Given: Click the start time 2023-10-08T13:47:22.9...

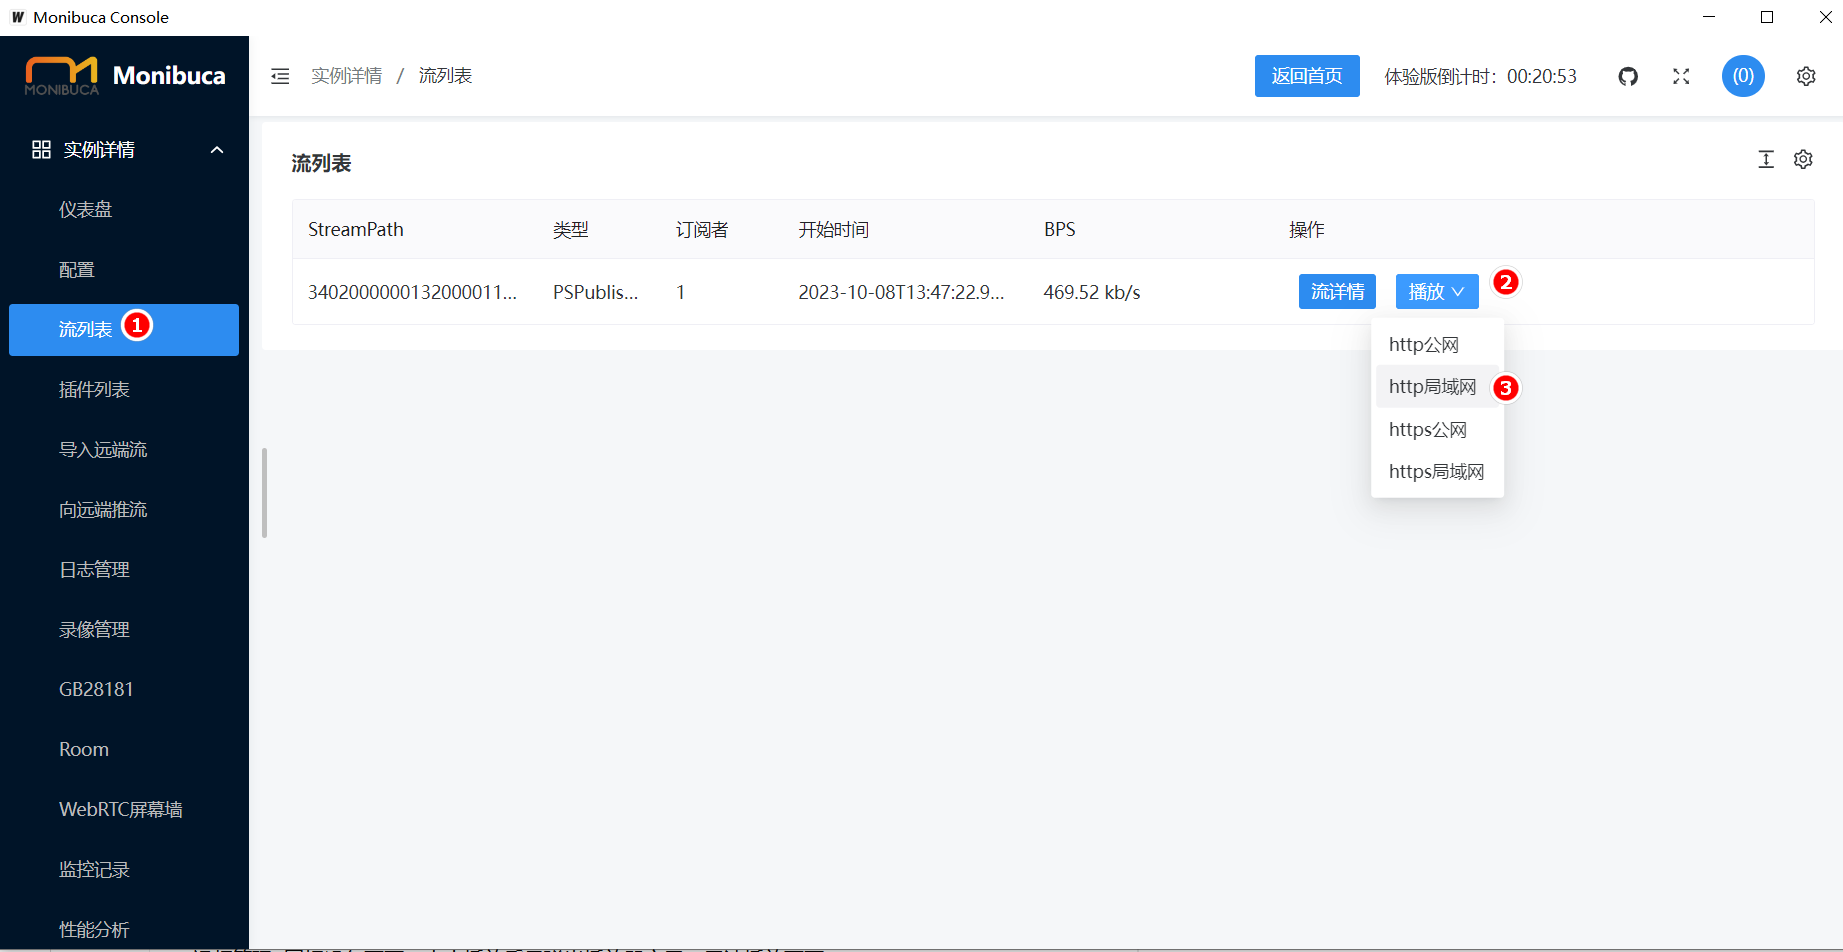Looking at the screenshot, I should point(901,292).
